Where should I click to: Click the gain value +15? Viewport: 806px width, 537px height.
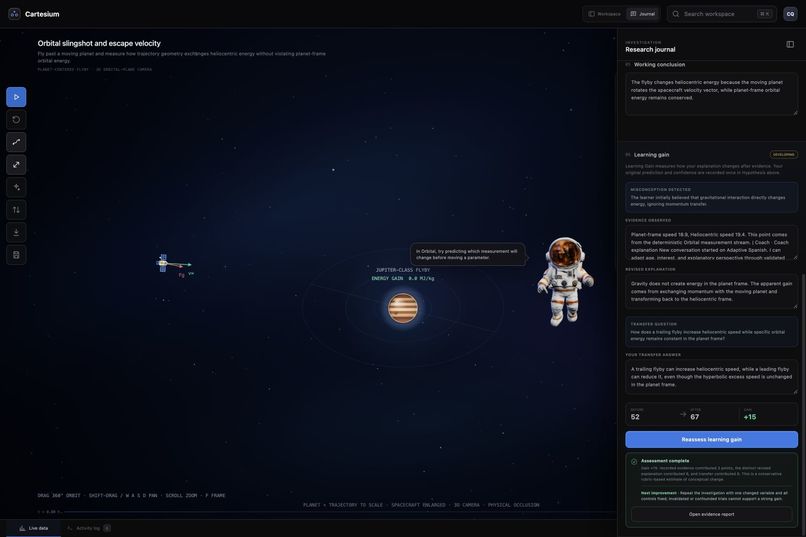coord(749,417)
